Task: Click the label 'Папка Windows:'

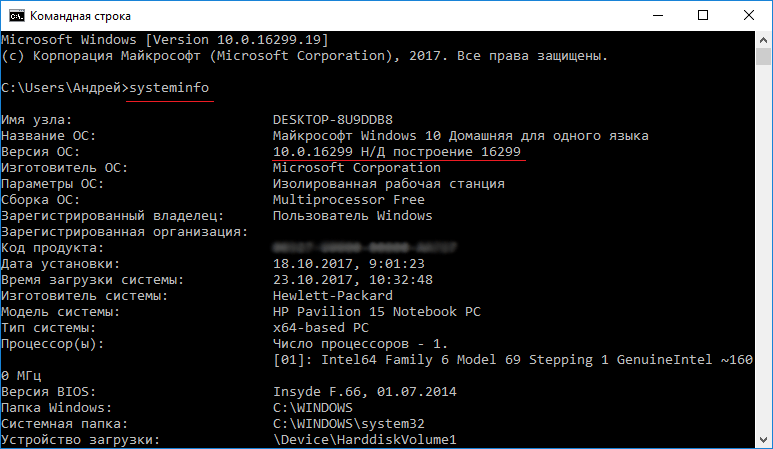Action: (x=56, y=408)
